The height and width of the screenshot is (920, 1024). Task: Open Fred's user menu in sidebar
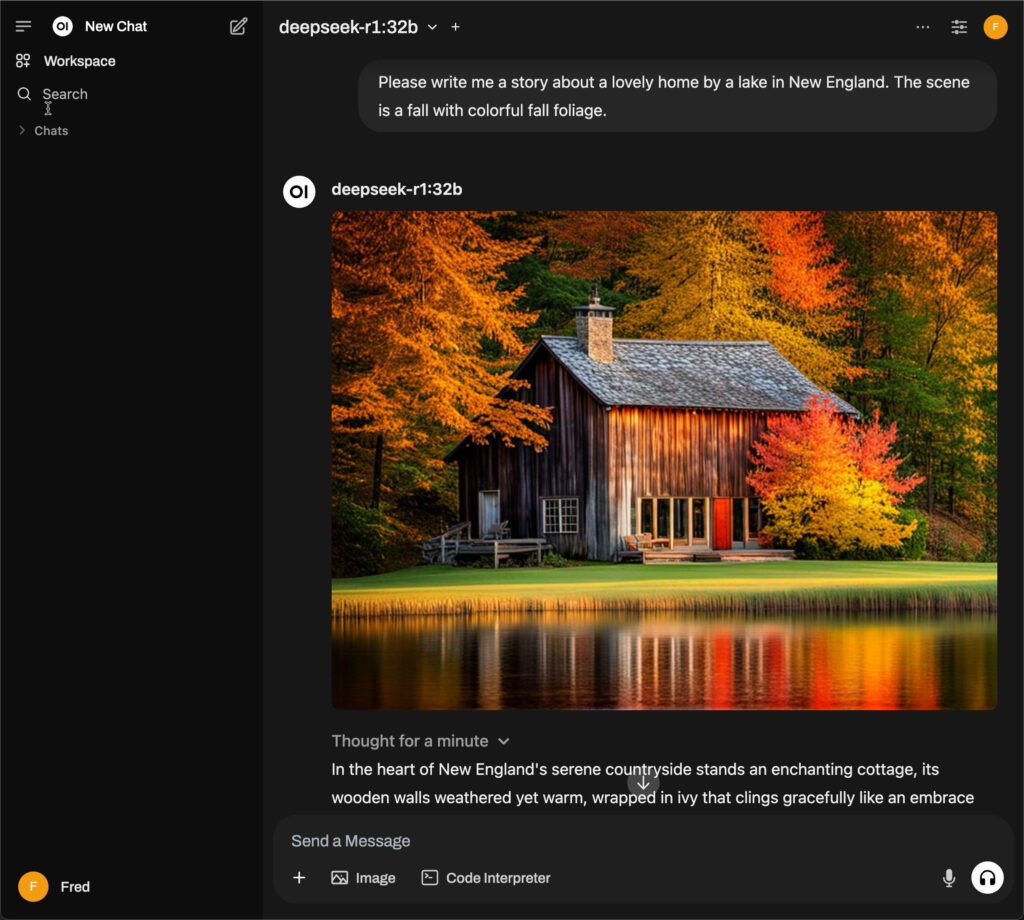click(55, 887)
